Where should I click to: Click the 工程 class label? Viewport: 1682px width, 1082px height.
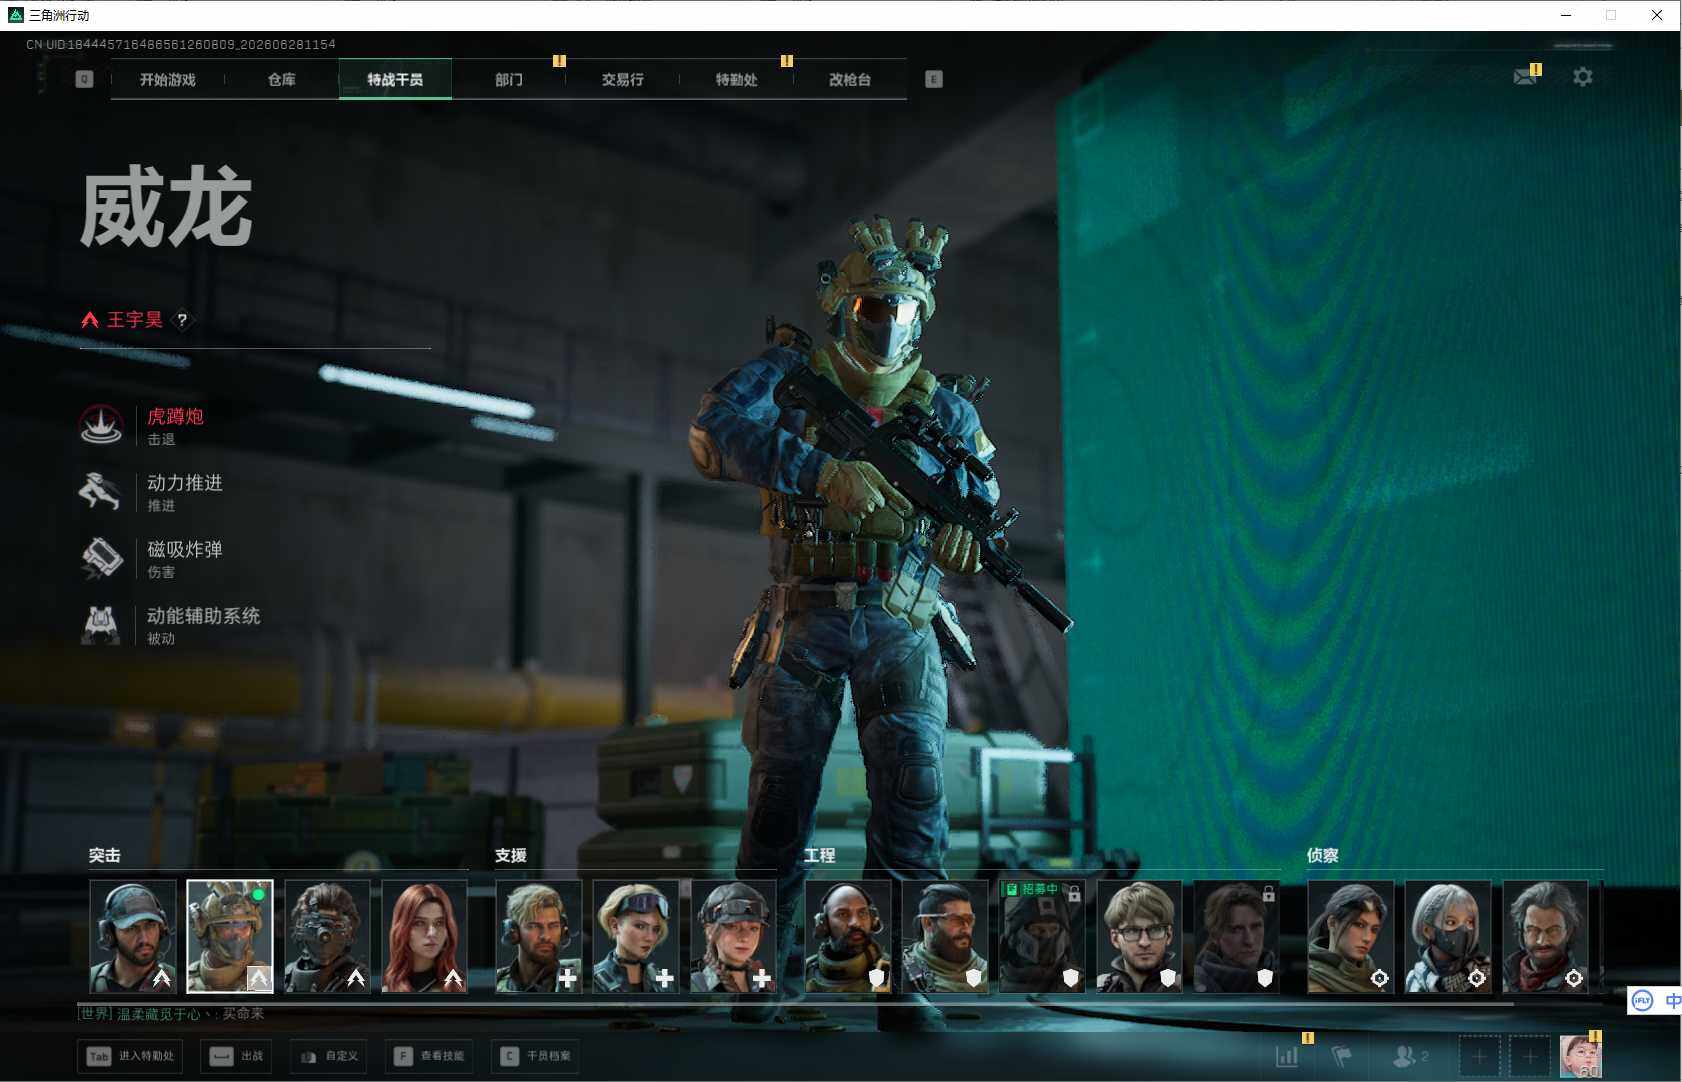(820, 855)
